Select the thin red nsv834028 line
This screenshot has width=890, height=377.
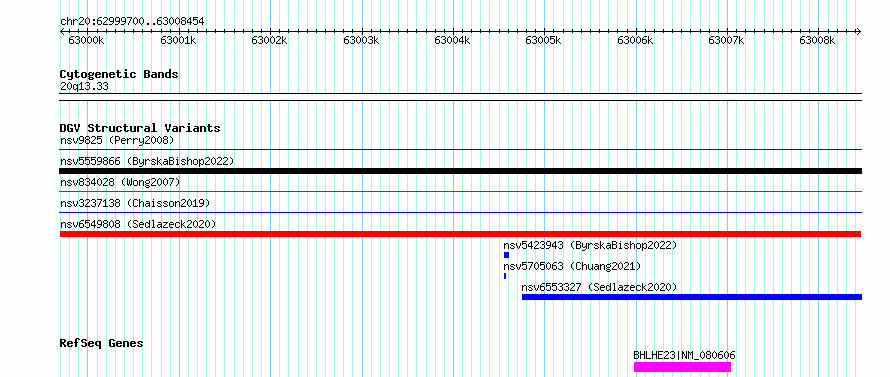click(x=460, y=192)
